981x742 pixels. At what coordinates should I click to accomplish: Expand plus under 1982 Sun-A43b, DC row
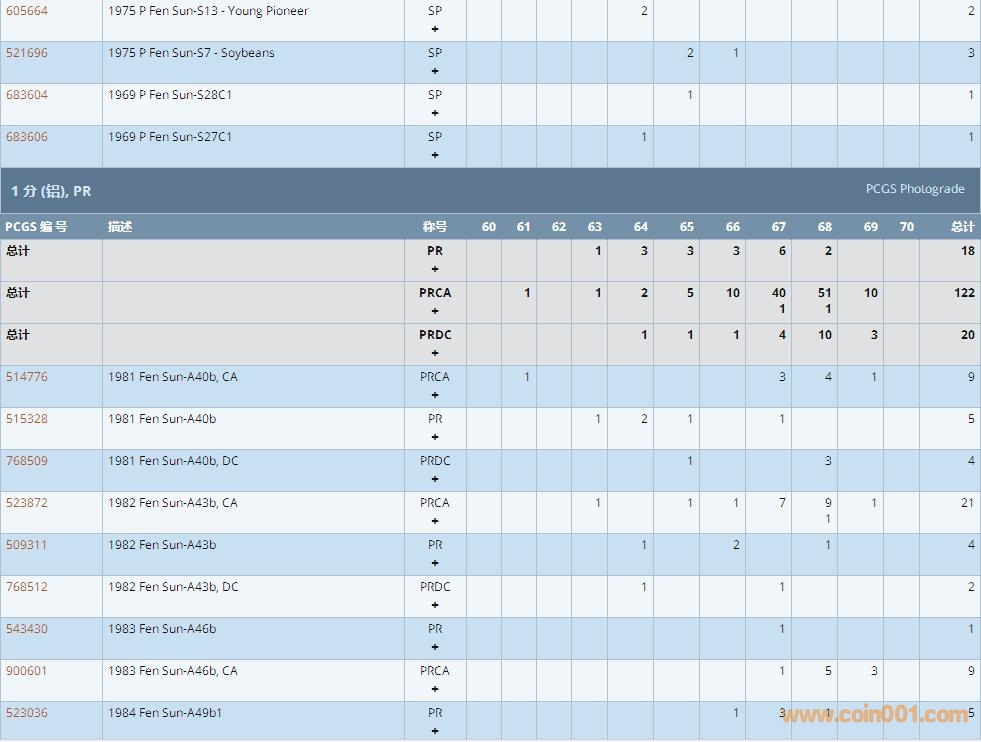coord(435,605)
